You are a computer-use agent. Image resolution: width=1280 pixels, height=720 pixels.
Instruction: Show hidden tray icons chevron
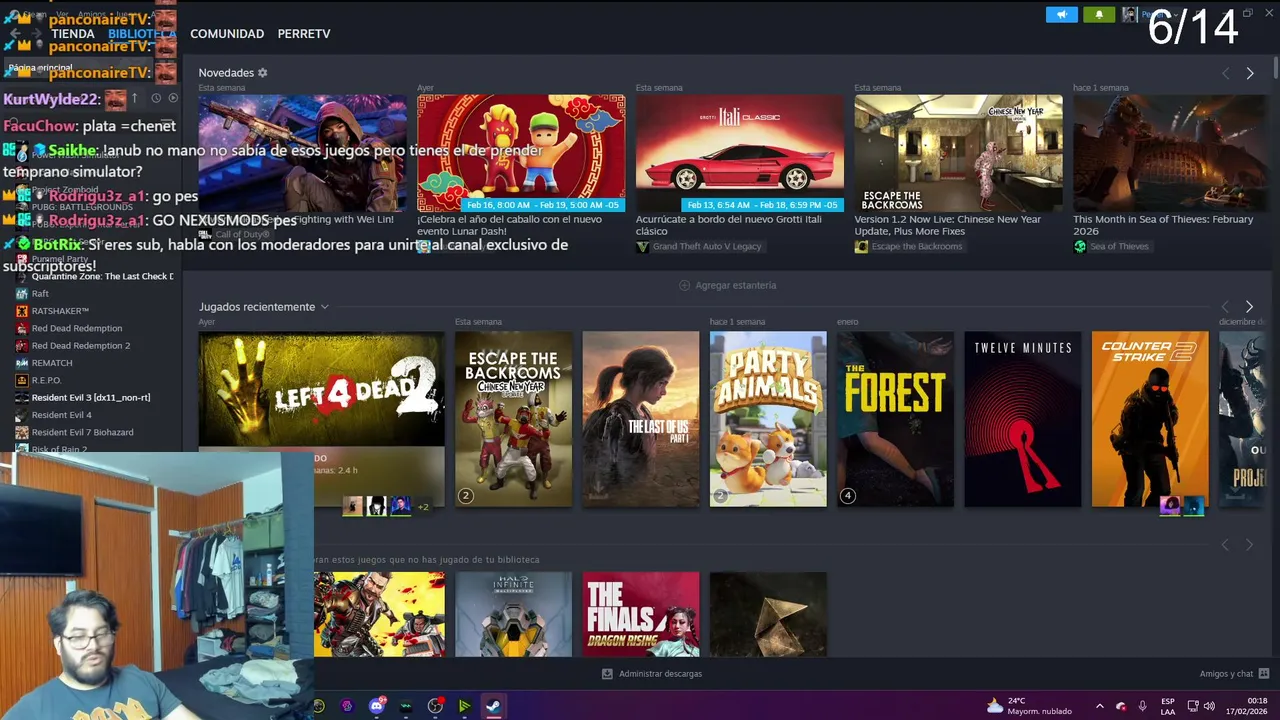1099,706
